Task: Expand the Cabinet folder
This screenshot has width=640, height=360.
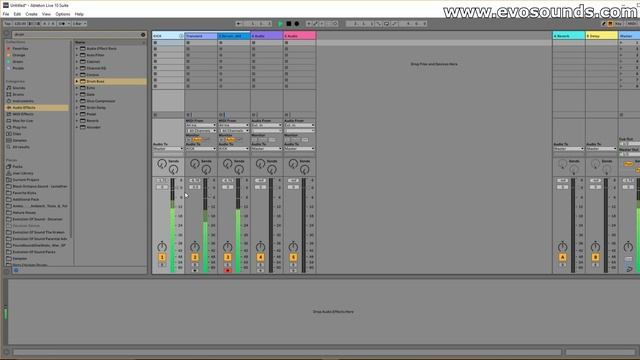Action: click(x=77, y=62)
